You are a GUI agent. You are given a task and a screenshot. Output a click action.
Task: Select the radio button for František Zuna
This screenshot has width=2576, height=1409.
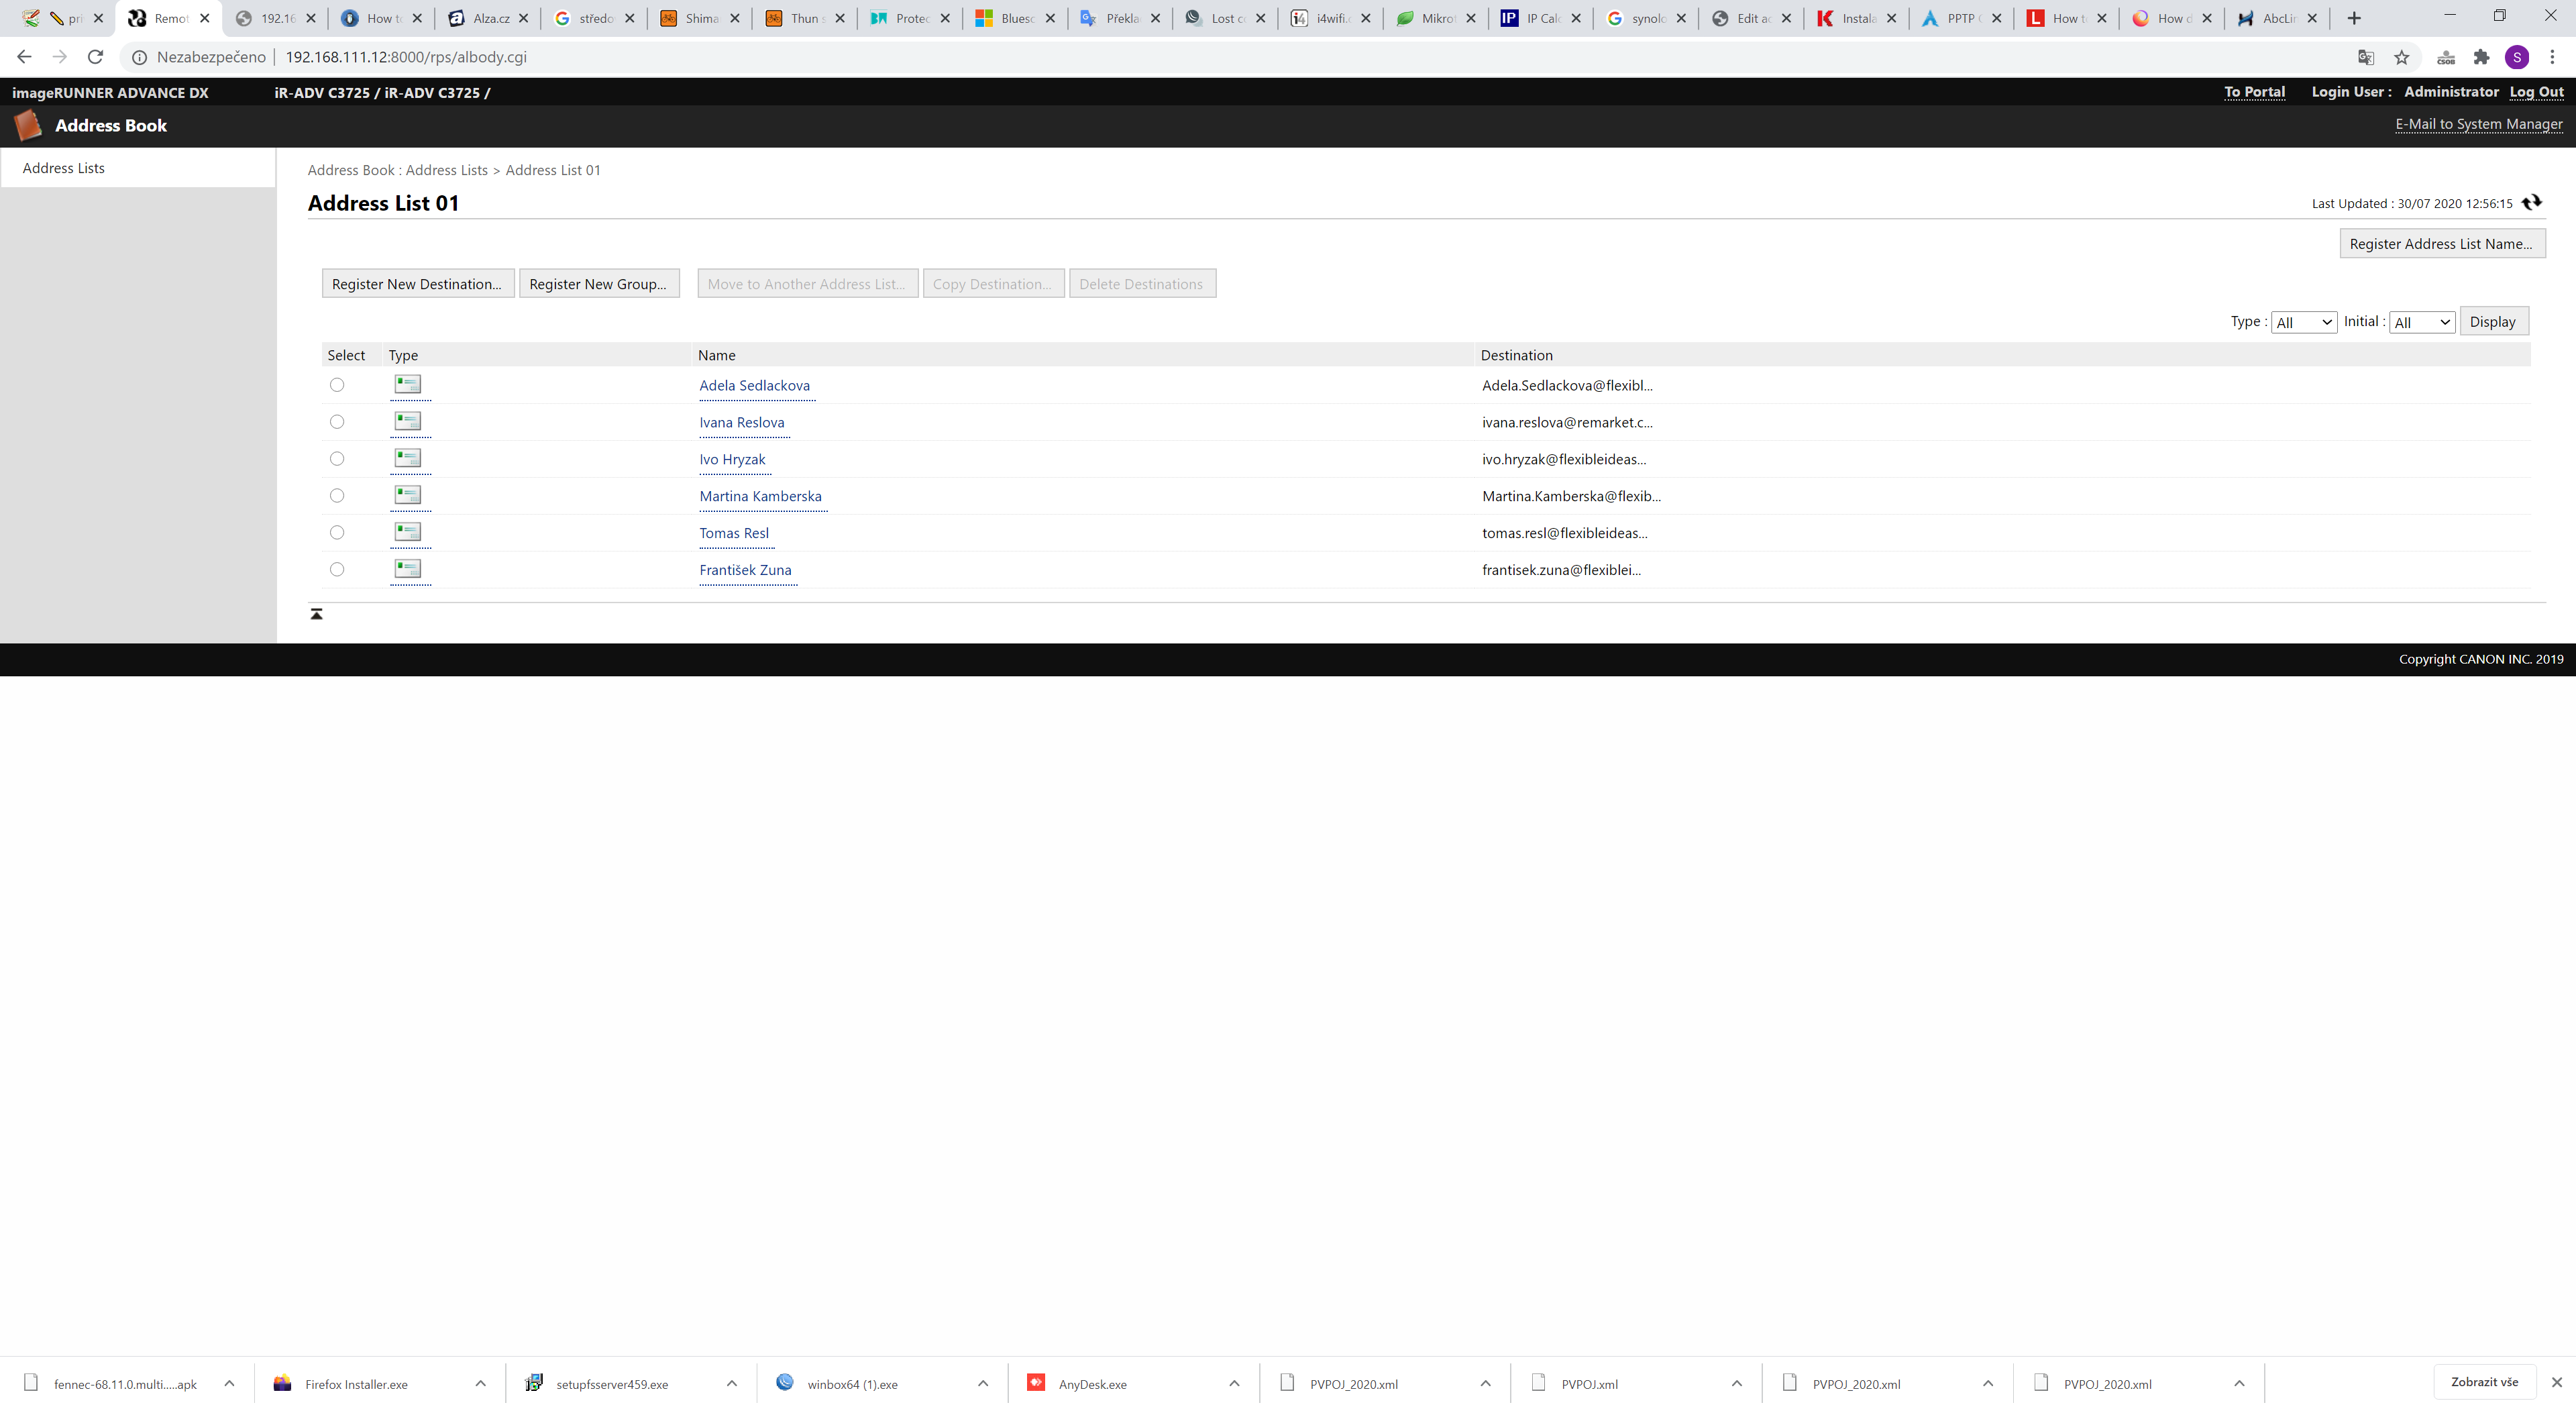(x=337, y=570)
